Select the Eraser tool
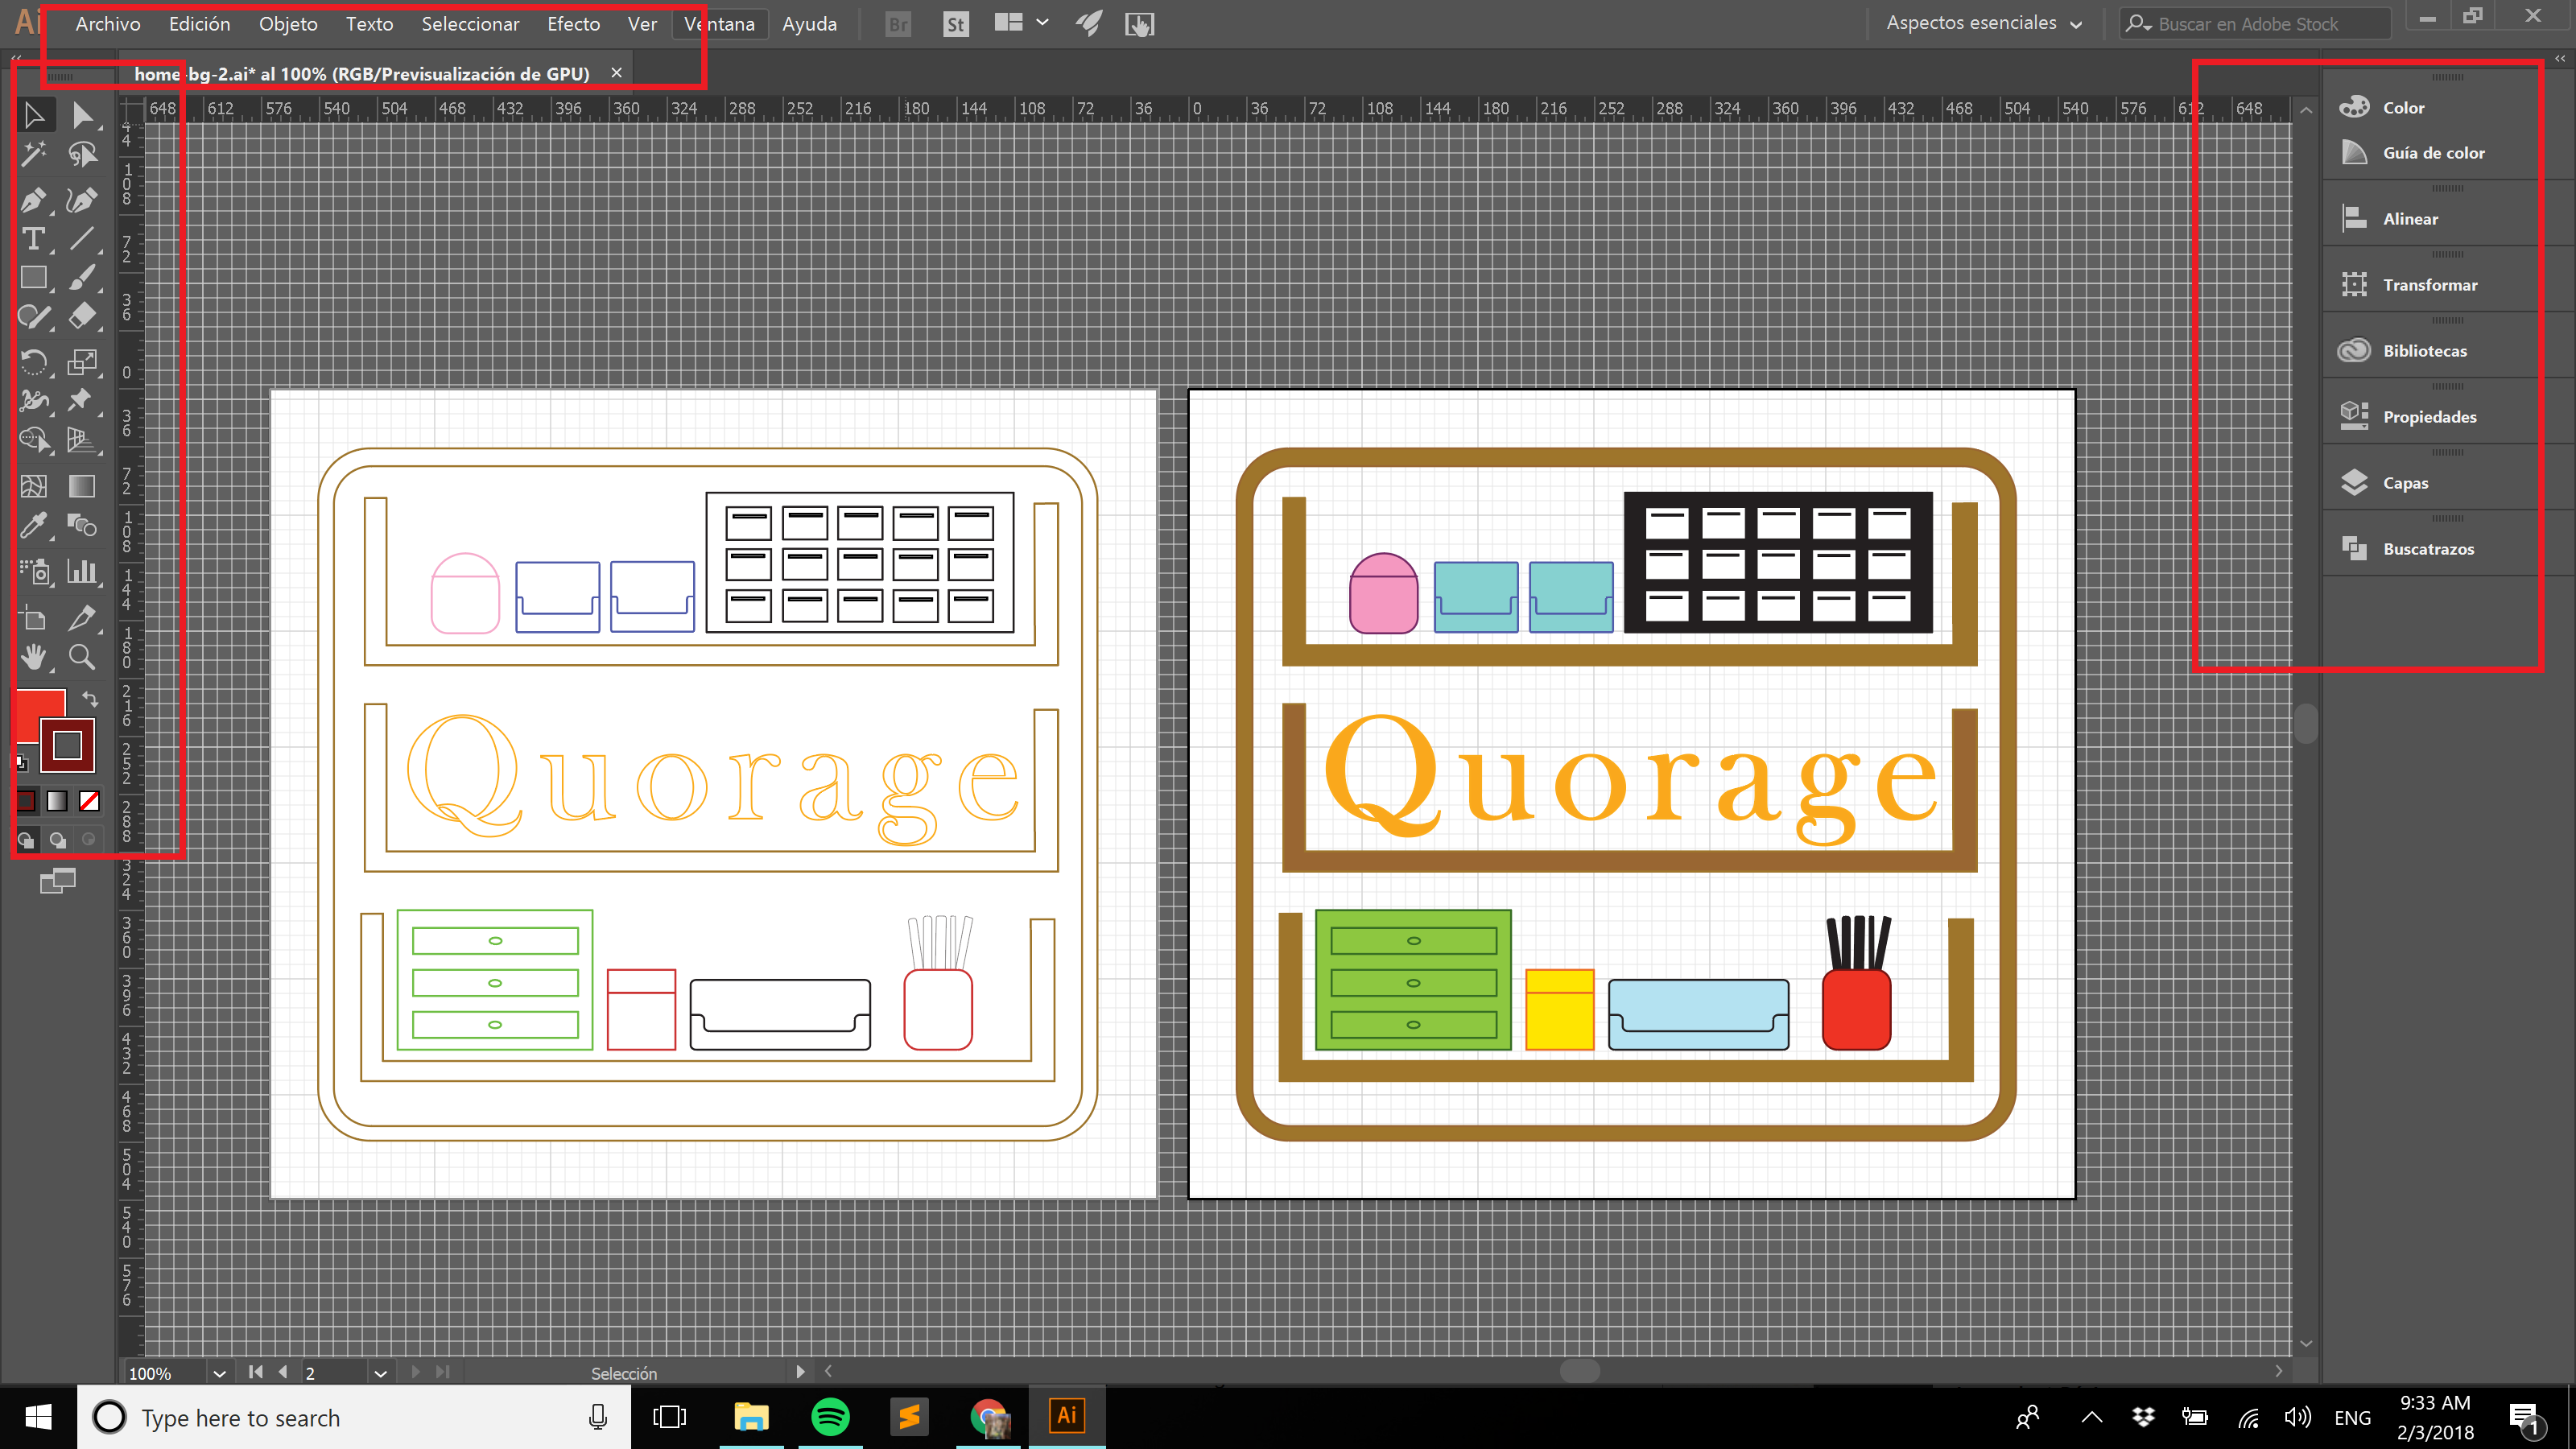Image resolution: width=2576 pixels, height=1449 pixels. point(82,316)
